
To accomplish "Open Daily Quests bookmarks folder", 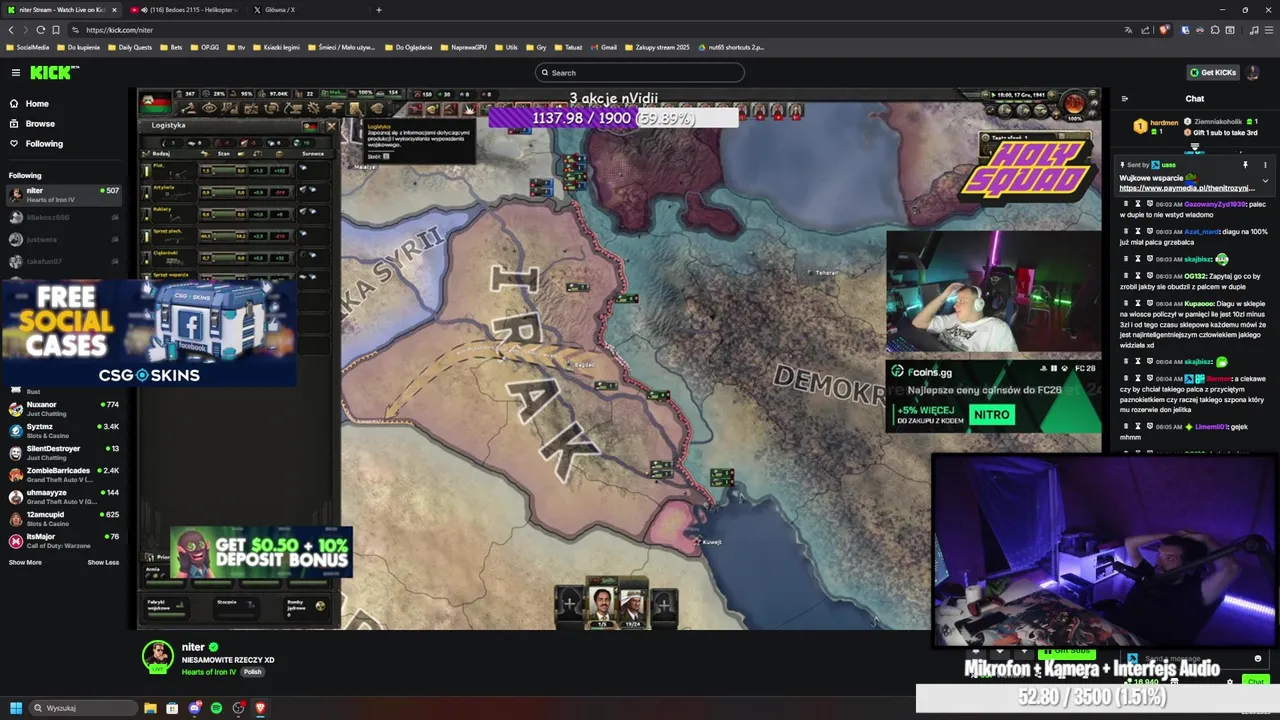I will point(130,47).
